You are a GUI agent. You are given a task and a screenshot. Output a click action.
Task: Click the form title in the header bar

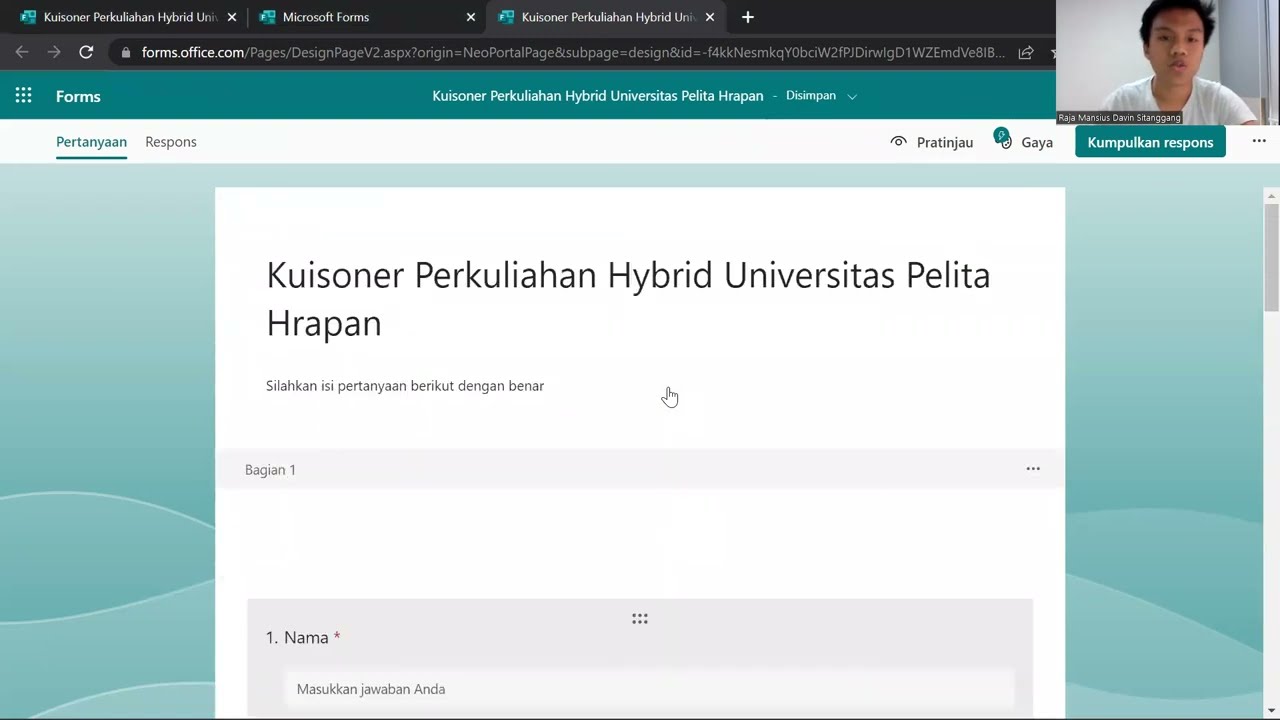(598, 96)
